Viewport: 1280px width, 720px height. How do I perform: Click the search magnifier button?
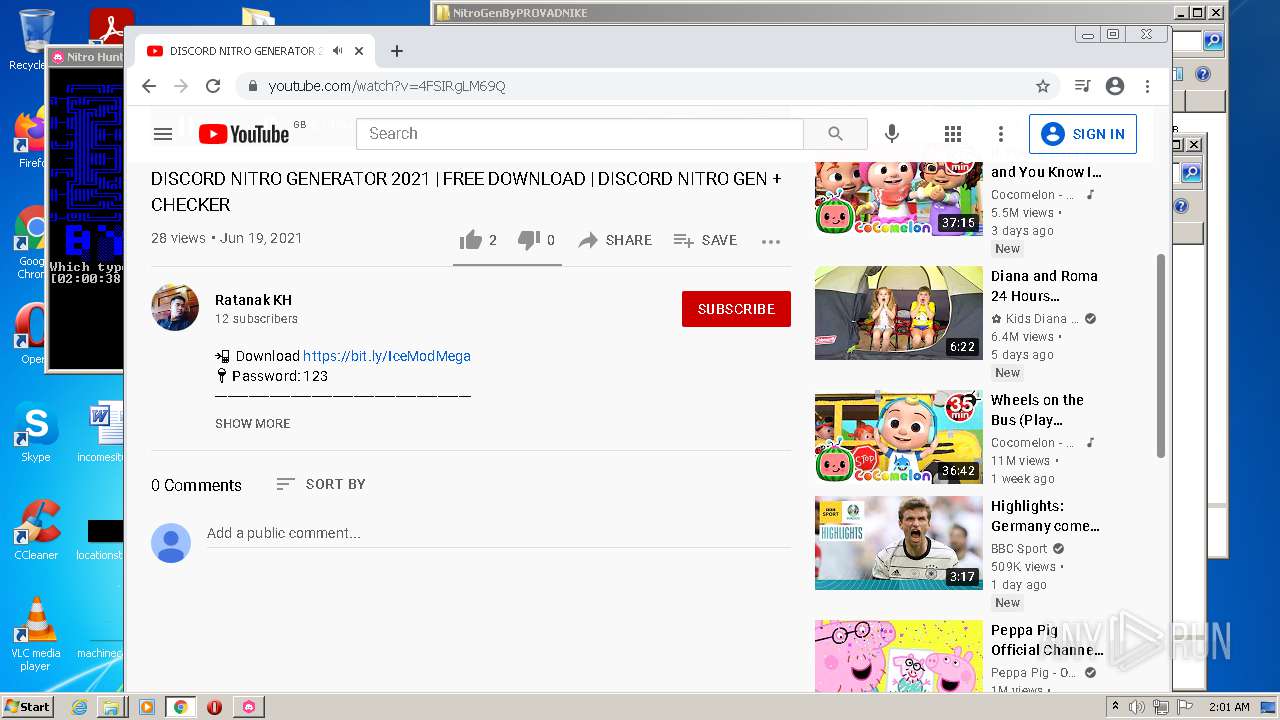pos(835,134)
